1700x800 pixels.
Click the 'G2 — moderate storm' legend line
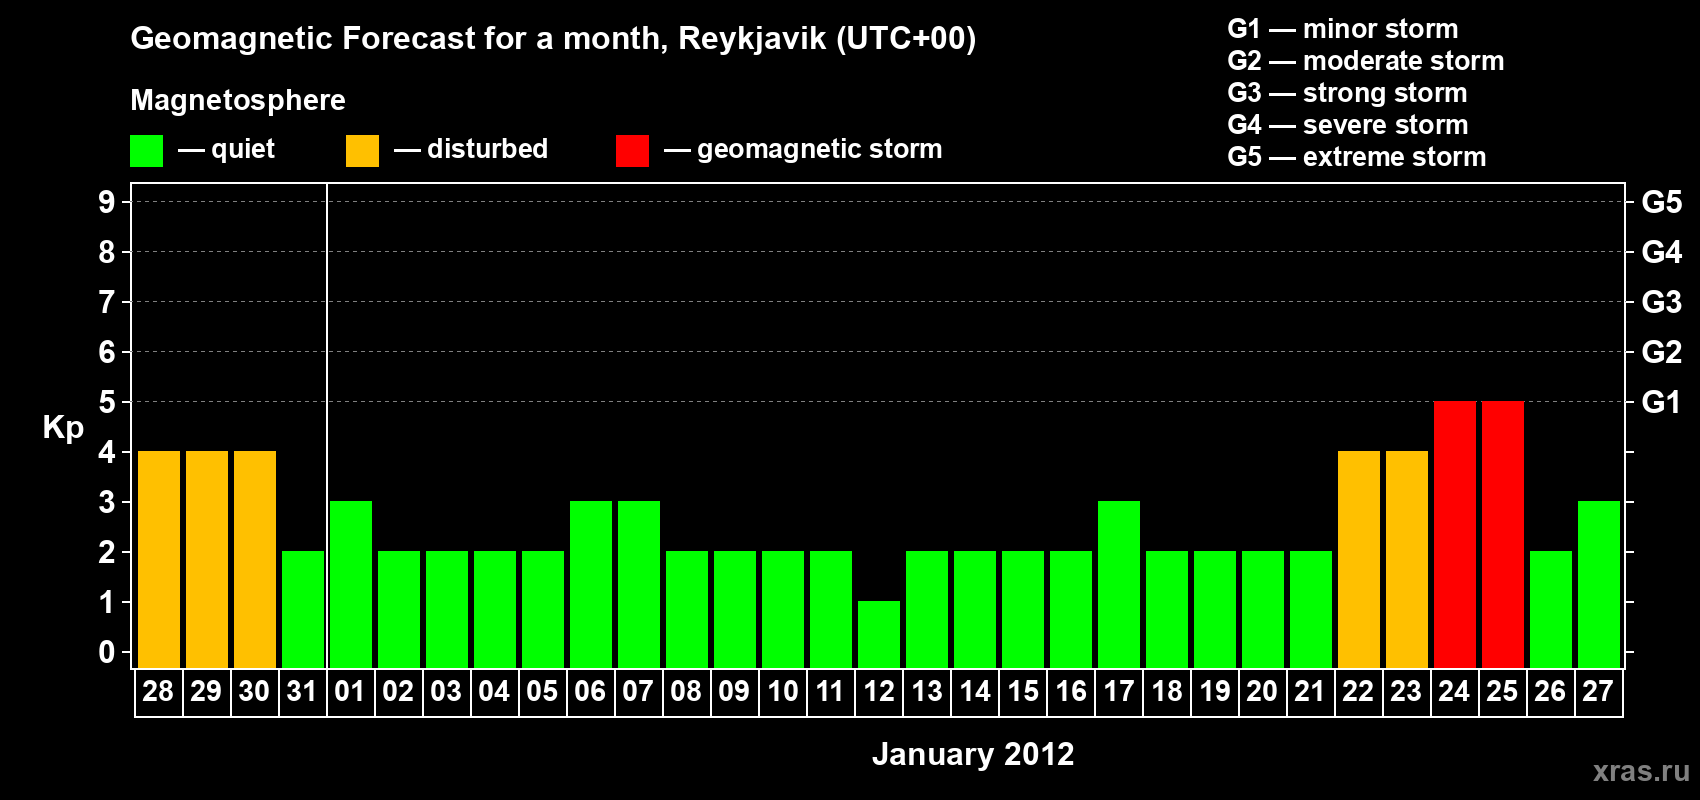[x=1366, y=61]
